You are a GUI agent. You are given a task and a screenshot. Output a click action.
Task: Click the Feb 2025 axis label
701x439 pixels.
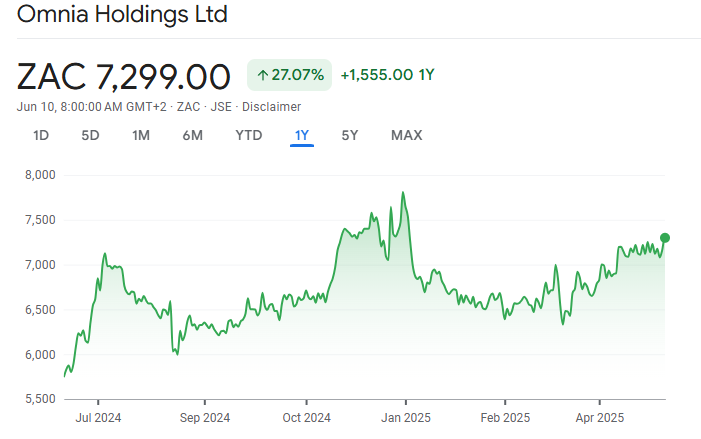click(x=505, y=418)
